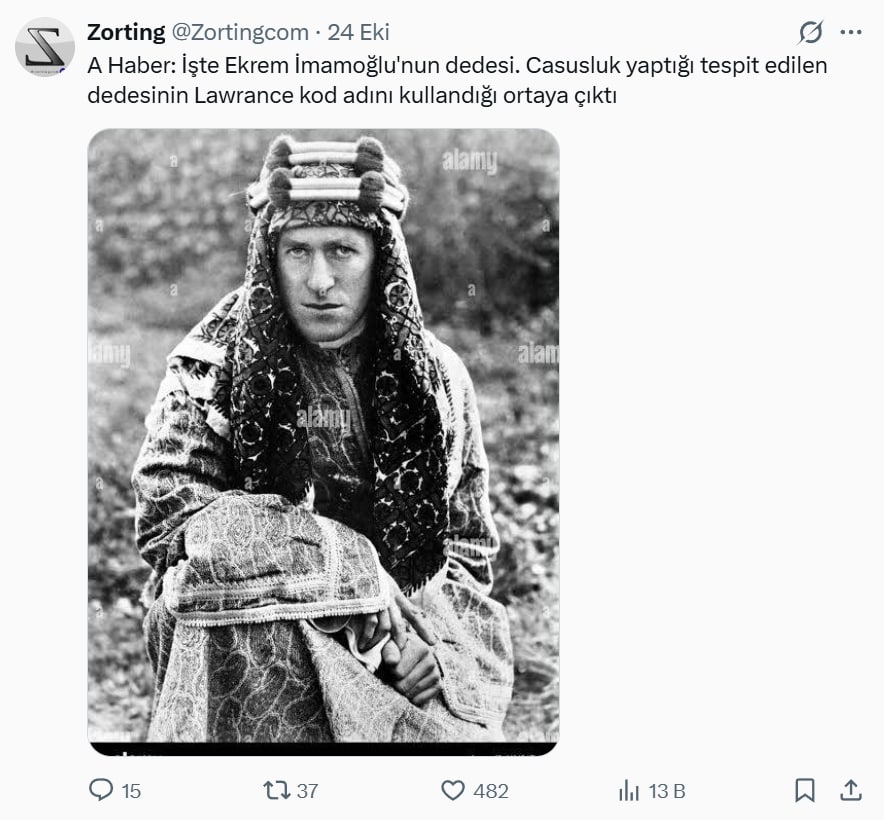Open the @Zortingcom handle link
Viewport: 884px width, 820px height.
[240, 32]
